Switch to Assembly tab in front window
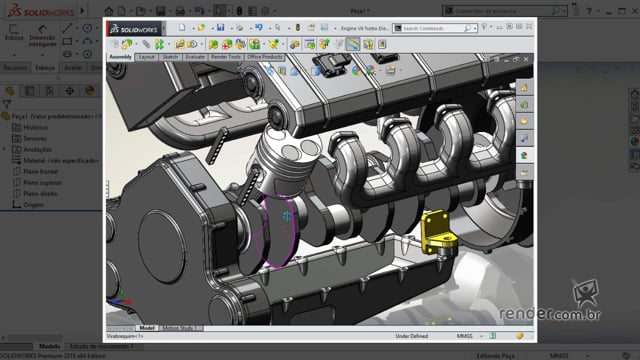Viewport: 640px width, 360px height. [120, 57]
